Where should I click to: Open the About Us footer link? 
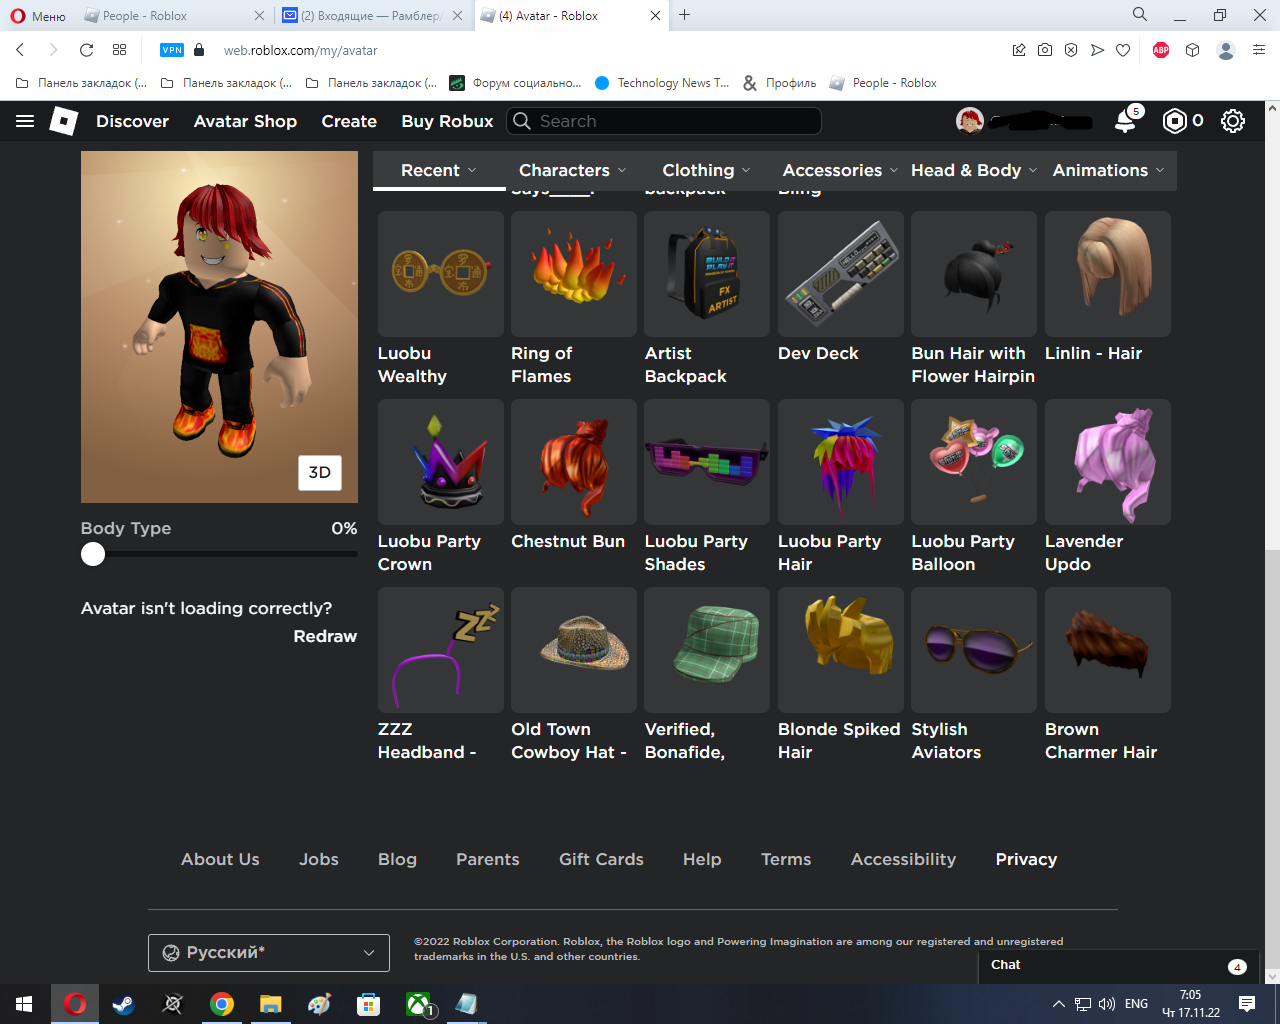point(220,859)
